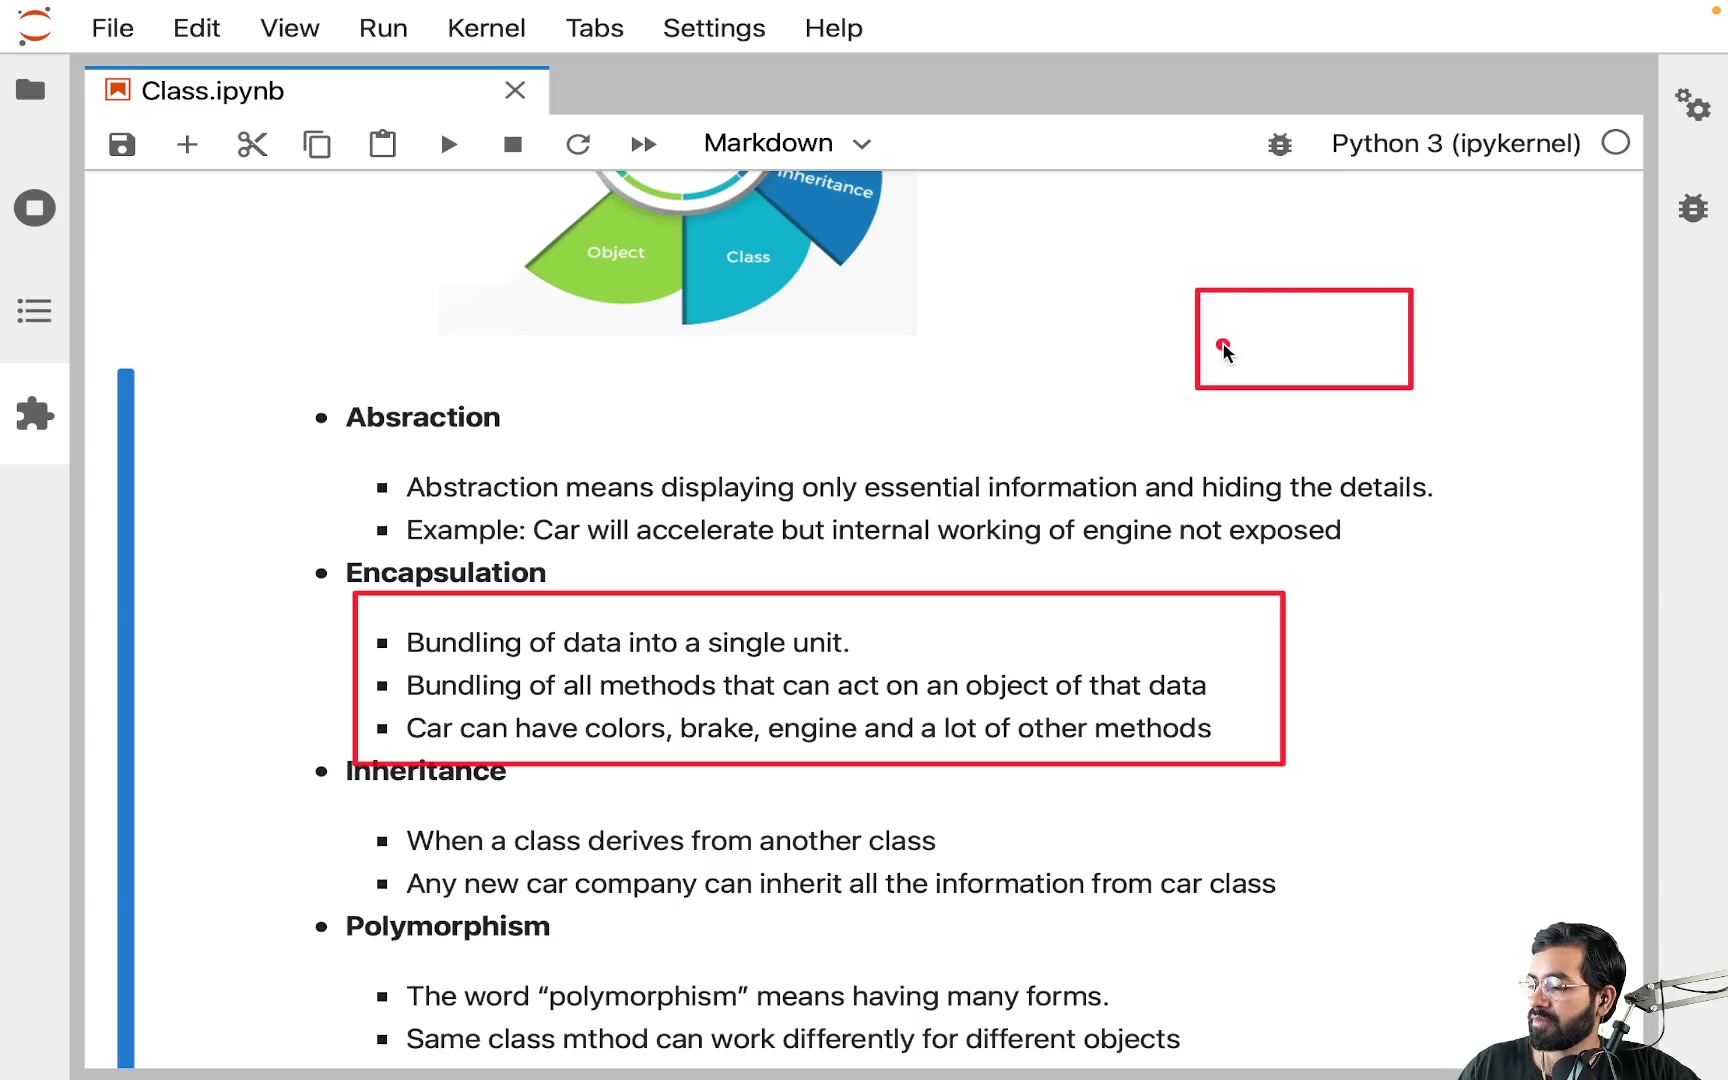Enable the debugger bug icon in toolbar
1728x1080 pixels.
pyautogui.click(x=1280, y=144)
